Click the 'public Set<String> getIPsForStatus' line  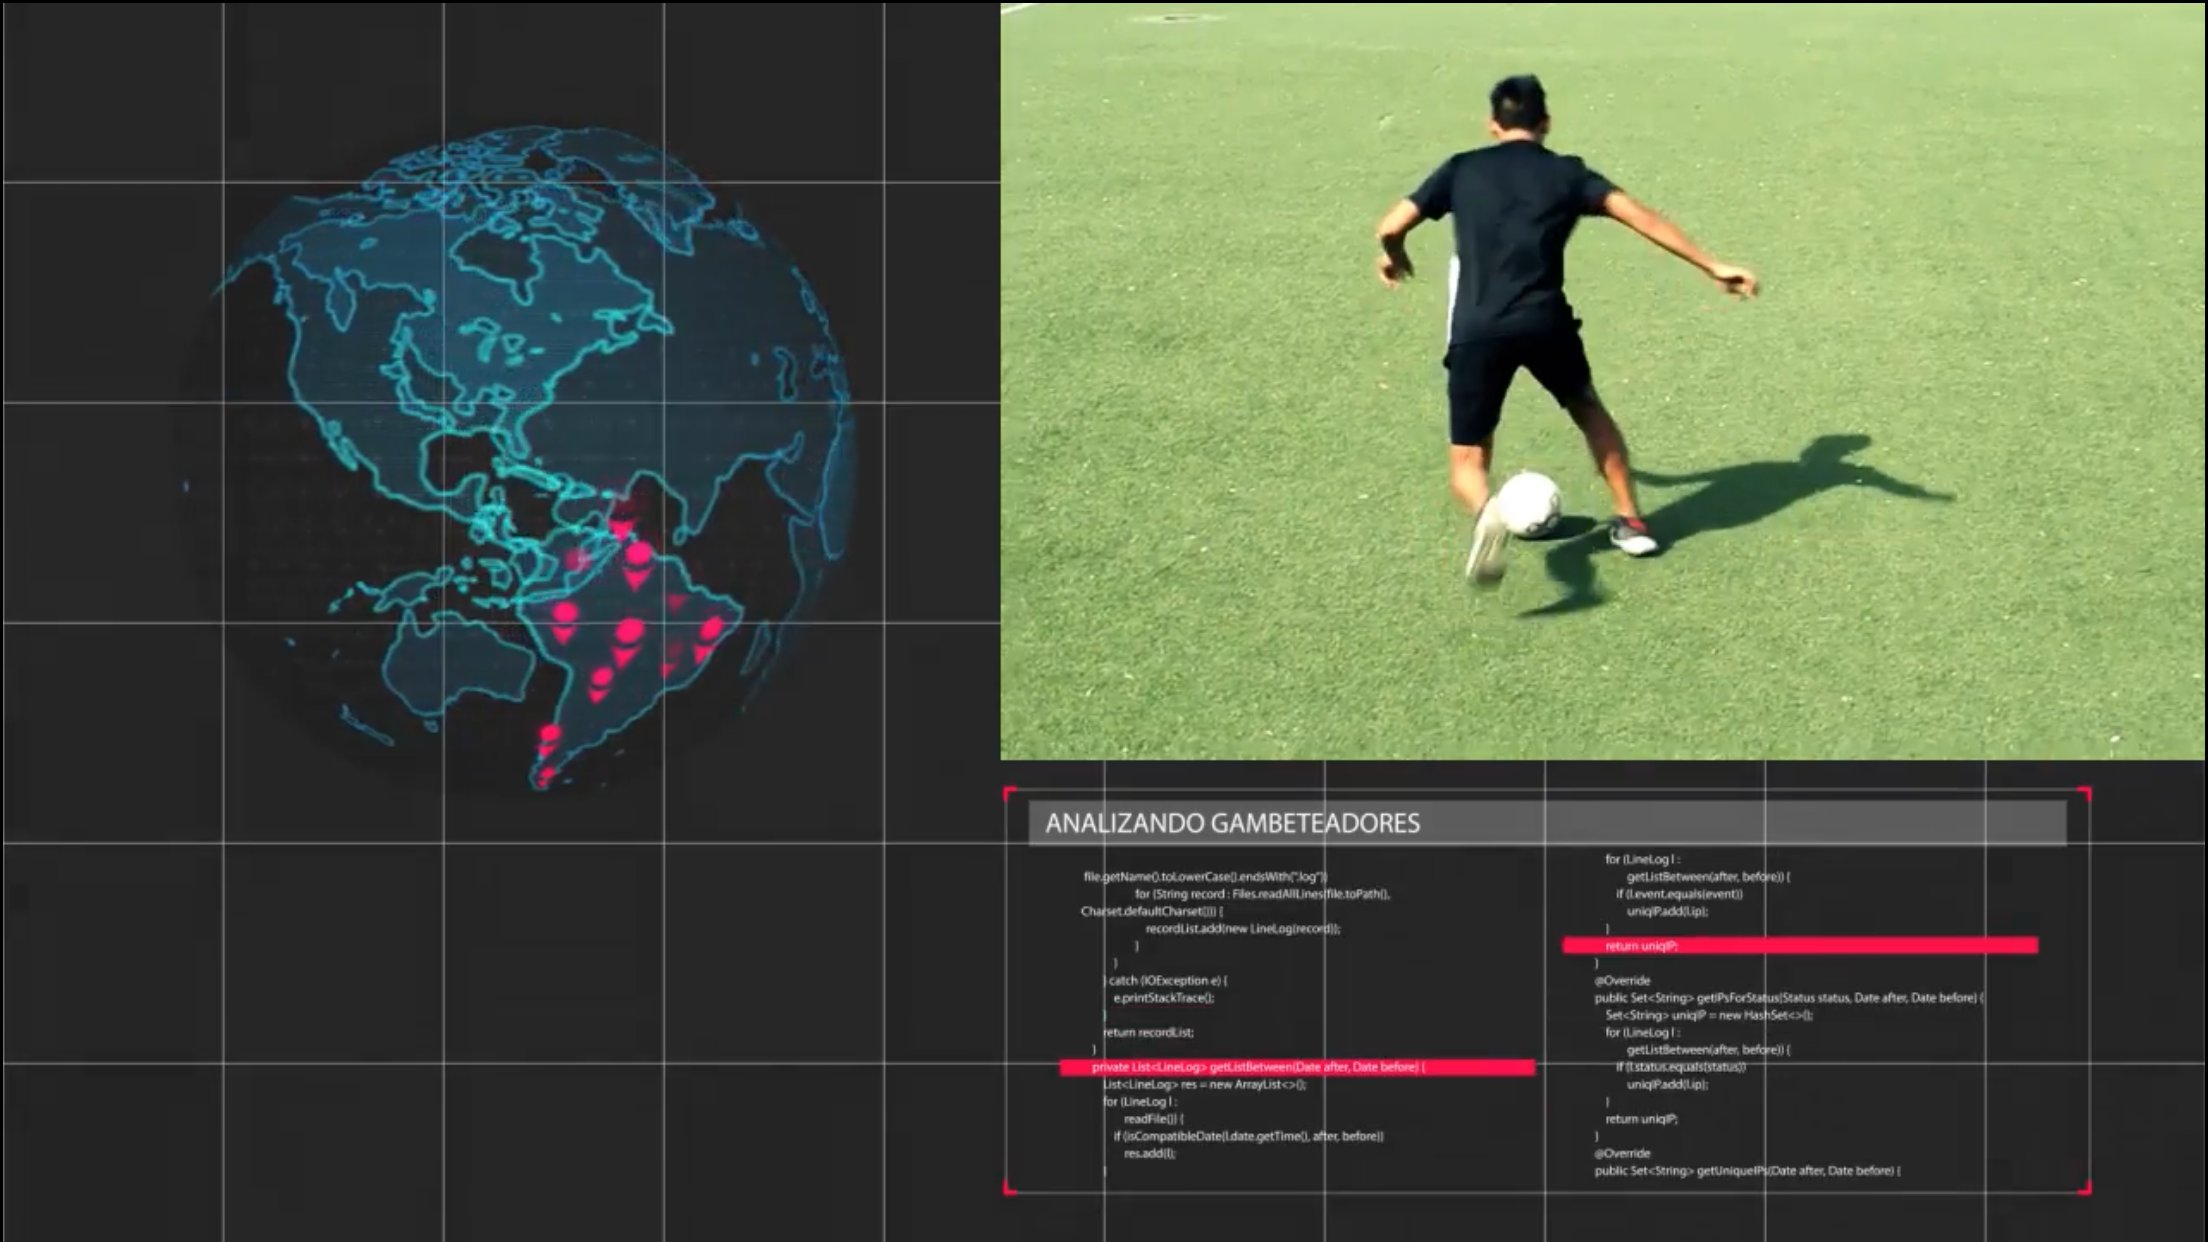tap(1789, 998)
